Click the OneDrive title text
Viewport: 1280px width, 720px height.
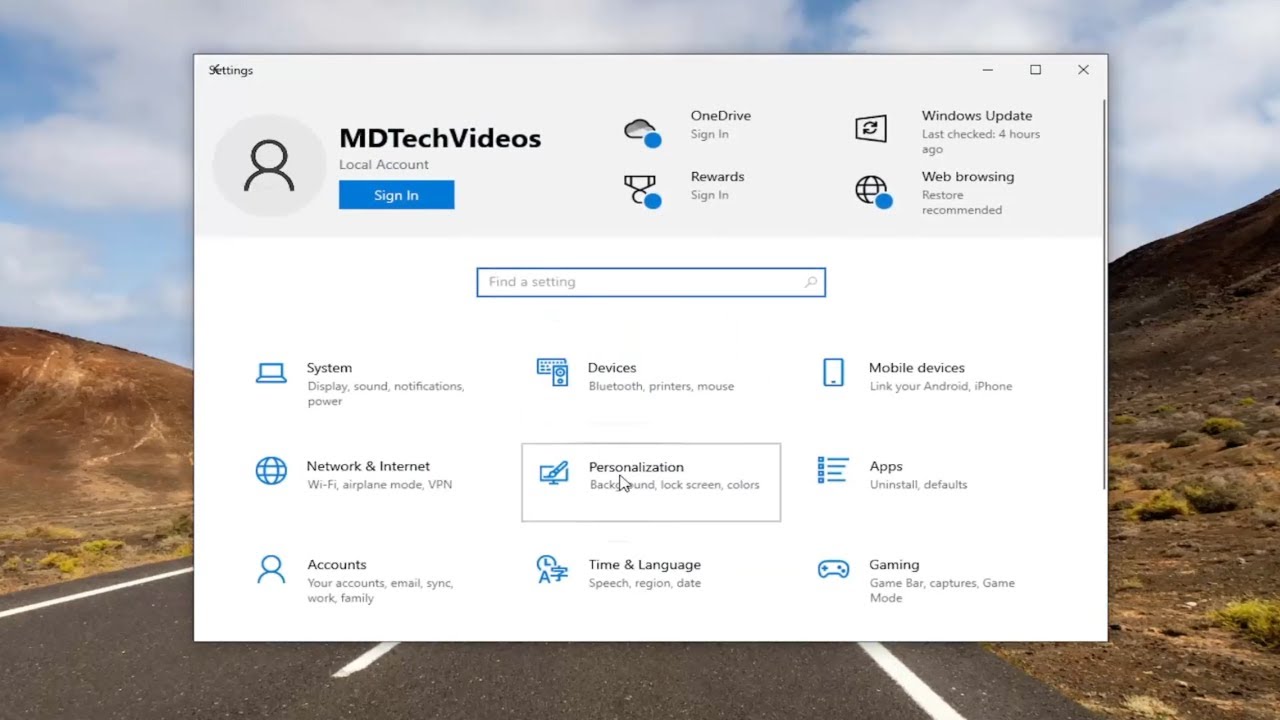click(720, 116)
